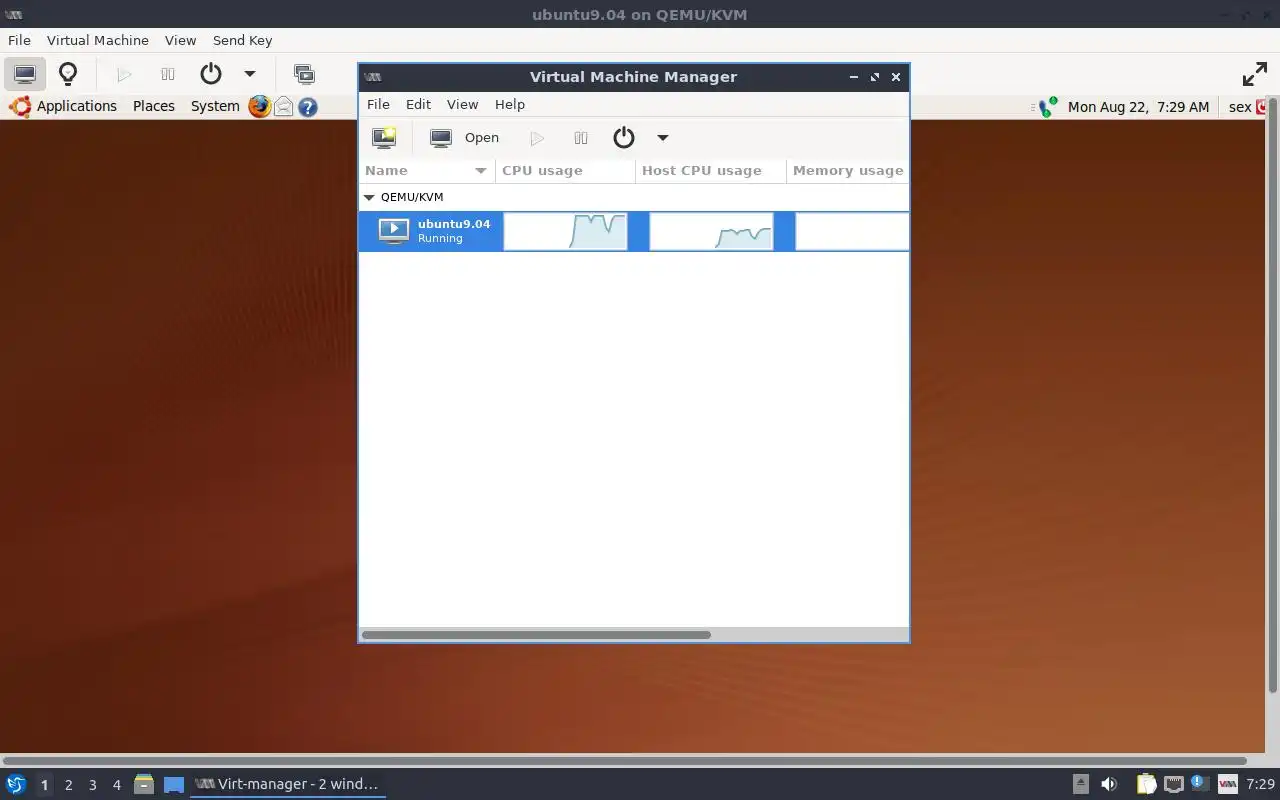
Task: Click the host volume speaker icon
Action: point(1109,784)
